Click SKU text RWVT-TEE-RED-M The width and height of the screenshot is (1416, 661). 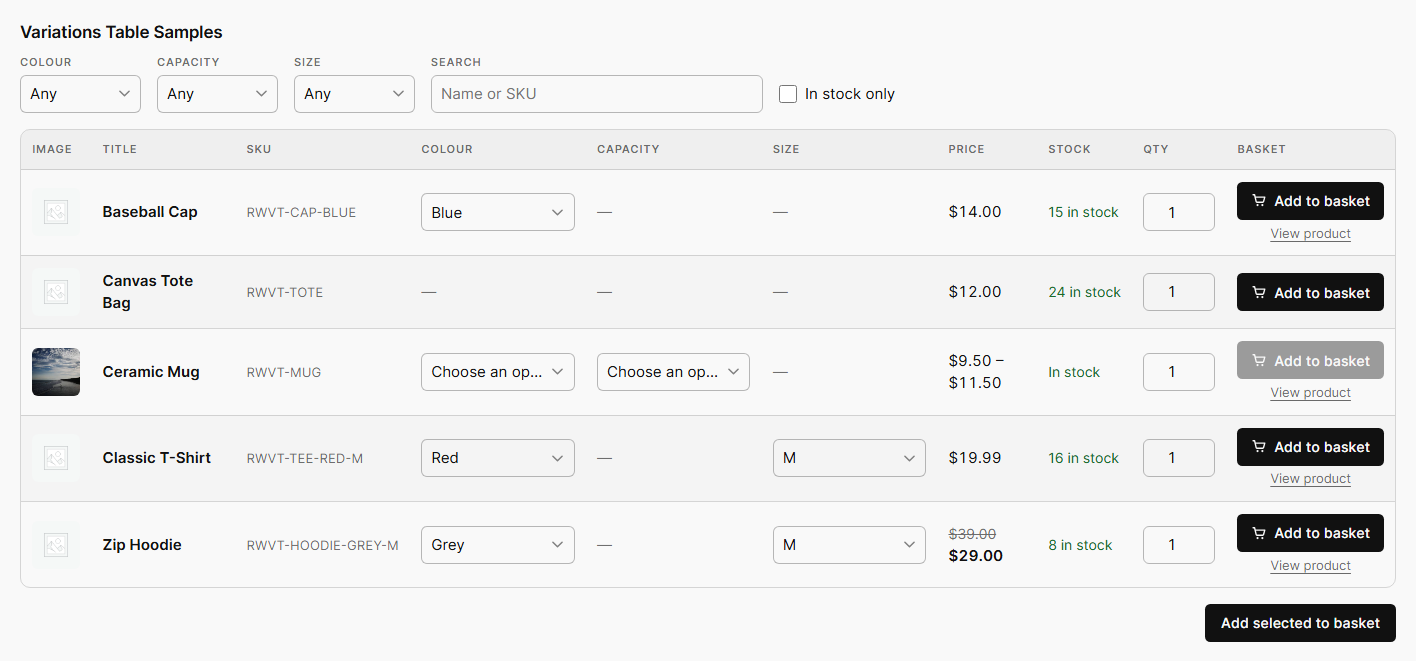tap(305, 458)
